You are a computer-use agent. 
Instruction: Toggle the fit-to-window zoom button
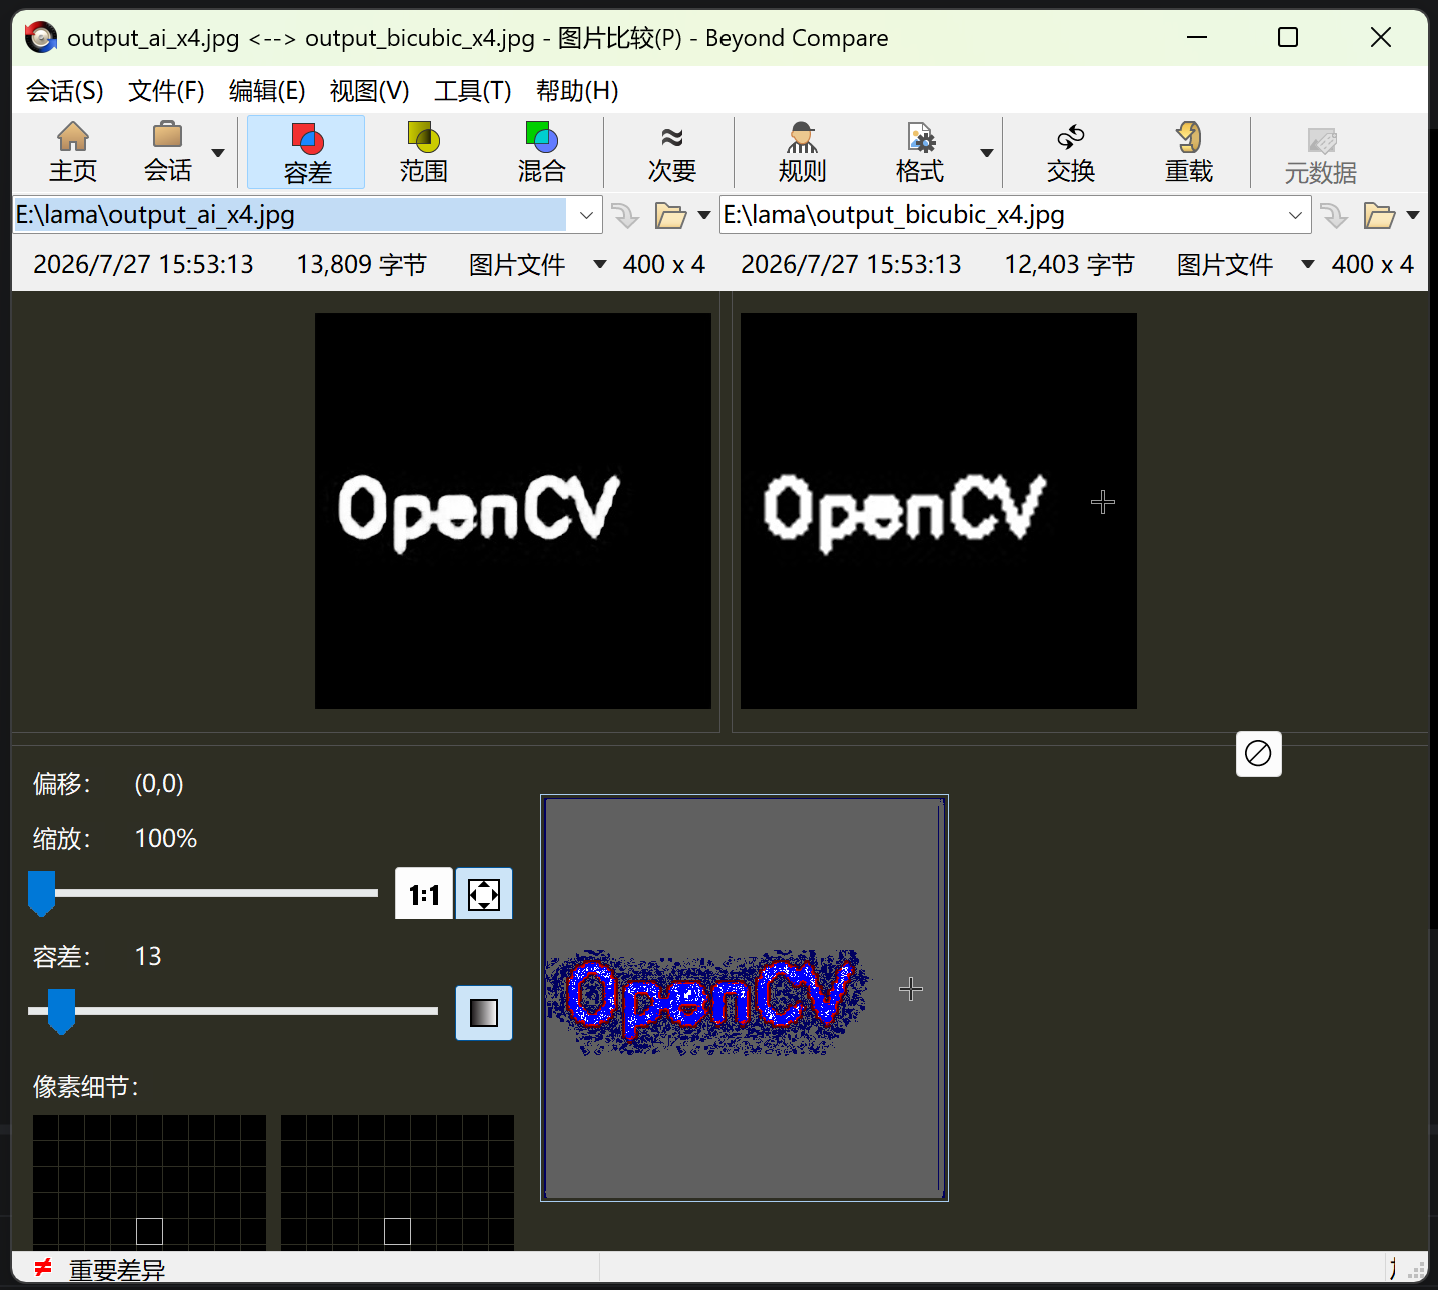(x=484, y=894)
